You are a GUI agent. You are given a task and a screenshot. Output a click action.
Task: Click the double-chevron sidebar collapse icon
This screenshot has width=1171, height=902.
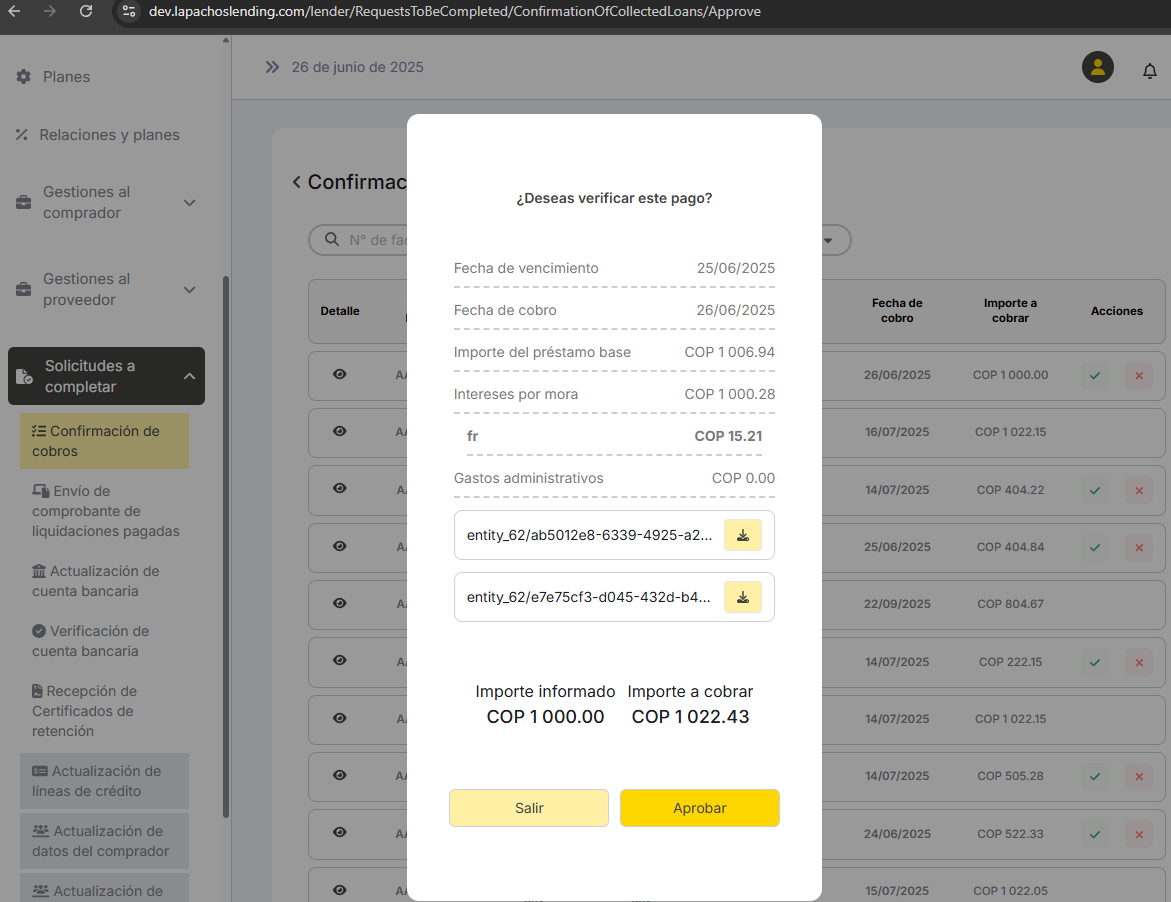[272, 67]
